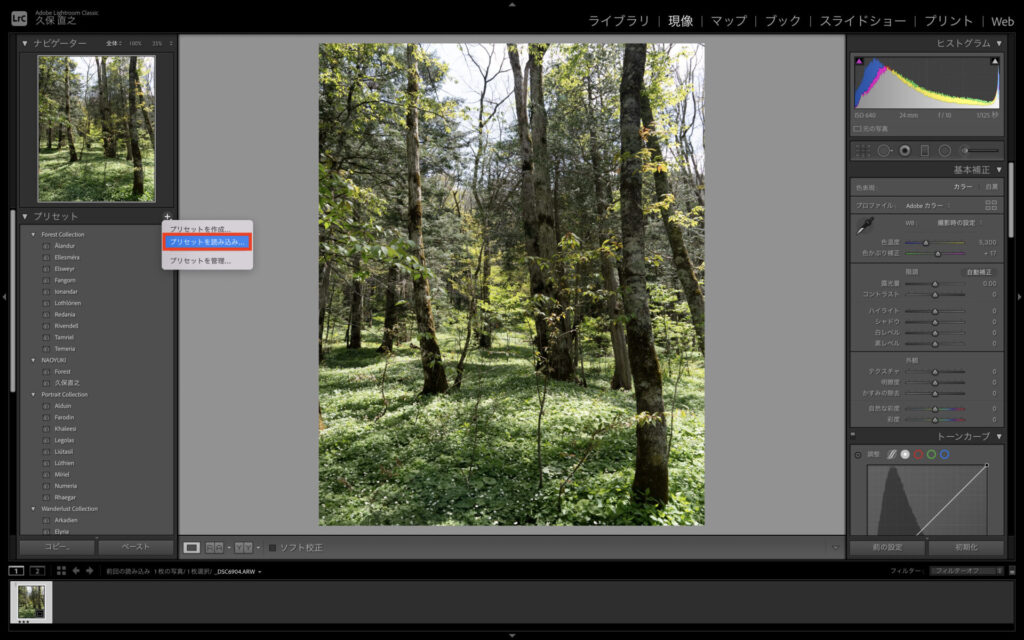Hide the right panel with the edge arrow

pyautogui.click(x=1019, y=296)
